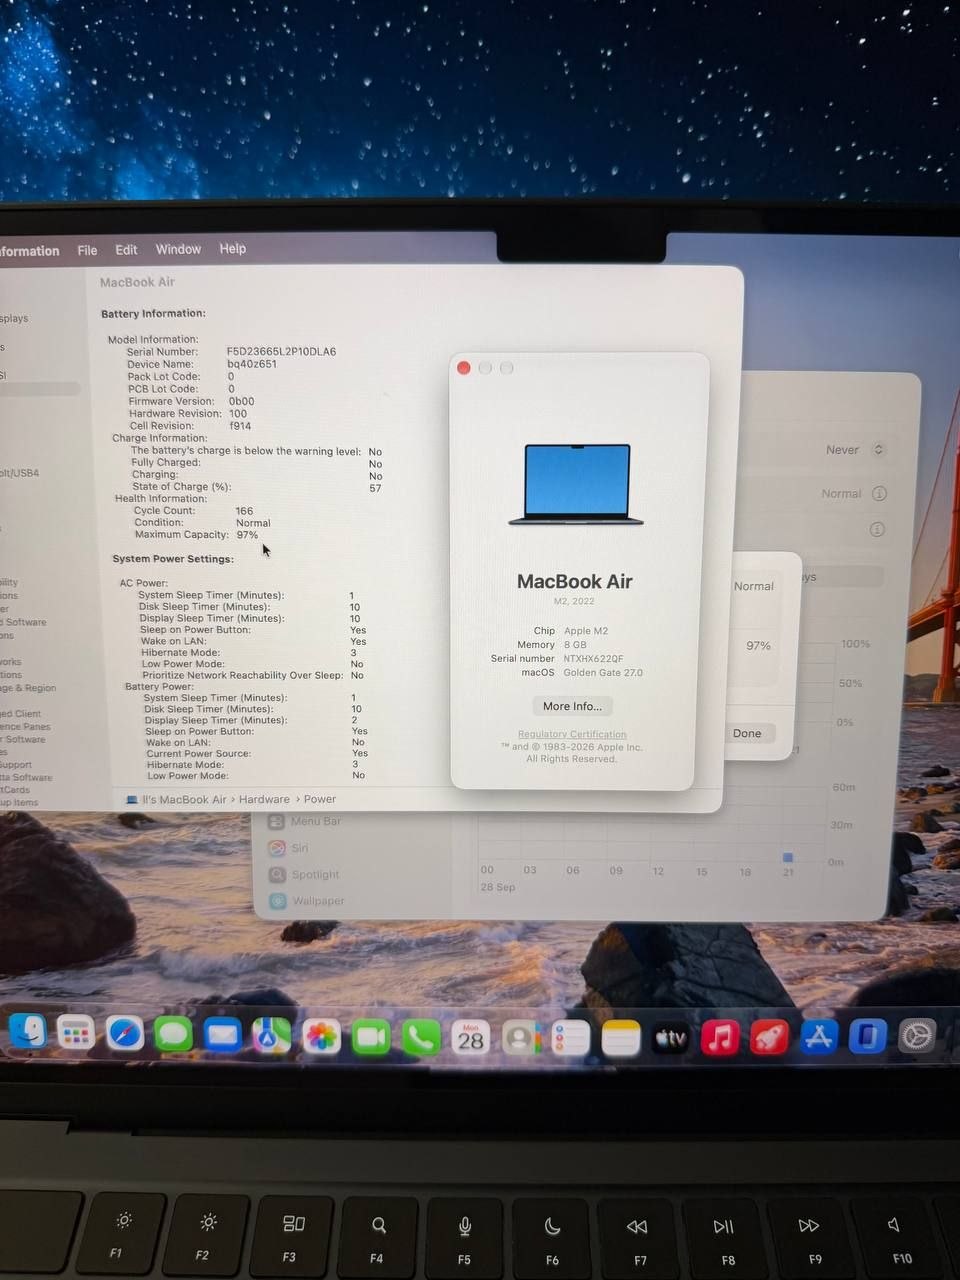960x1280 pixels.
Task: Close the About This Mac window
Action: pyautogui.click(x=464, y=368)
